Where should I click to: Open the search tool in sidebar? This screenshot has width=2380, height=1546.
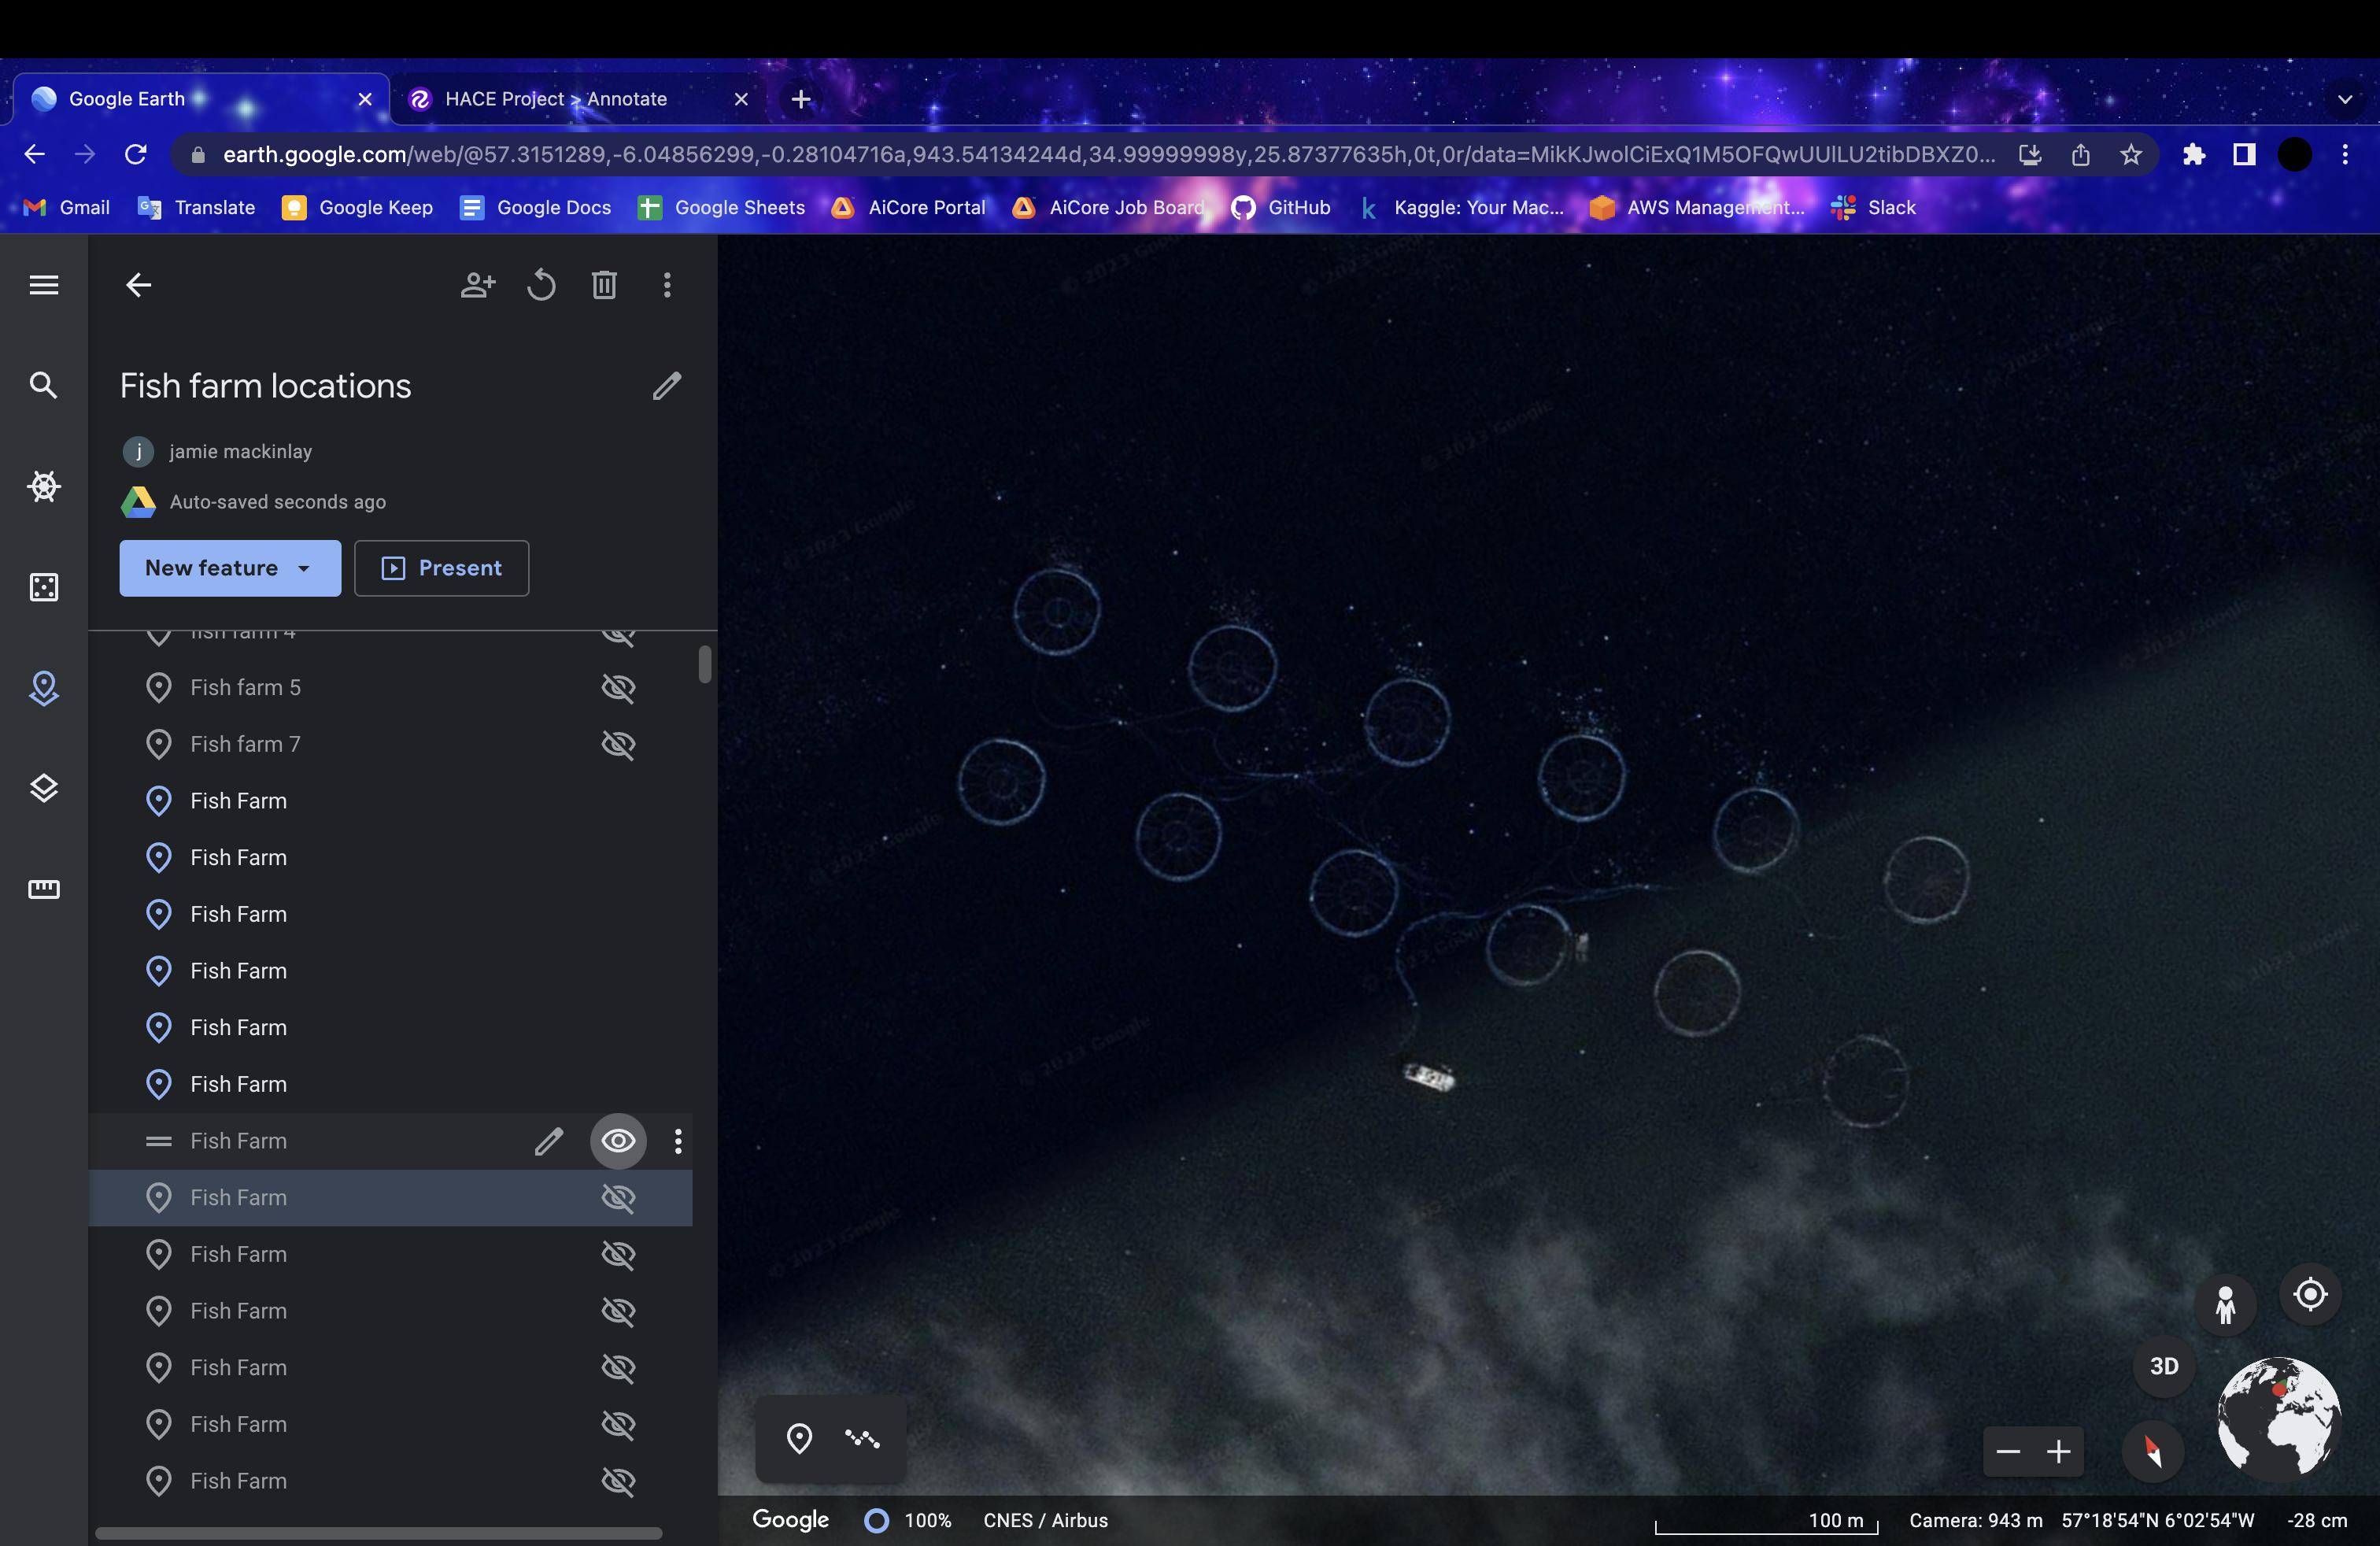(x=43, y=385)
